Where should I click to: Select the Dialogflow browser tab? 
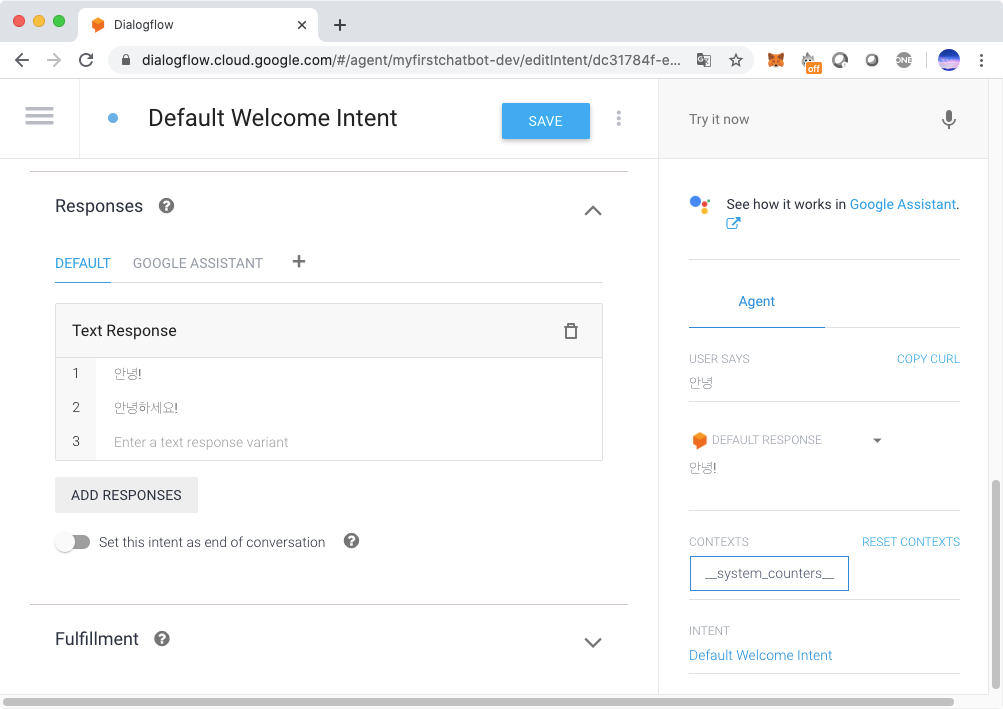pos(198,25)
